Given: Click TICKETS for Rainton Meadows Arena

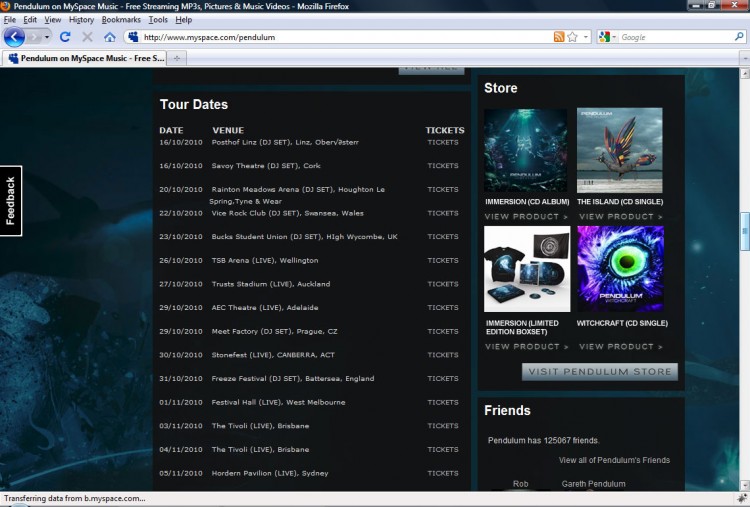Looking at the screenshot, I should (443, 189).
